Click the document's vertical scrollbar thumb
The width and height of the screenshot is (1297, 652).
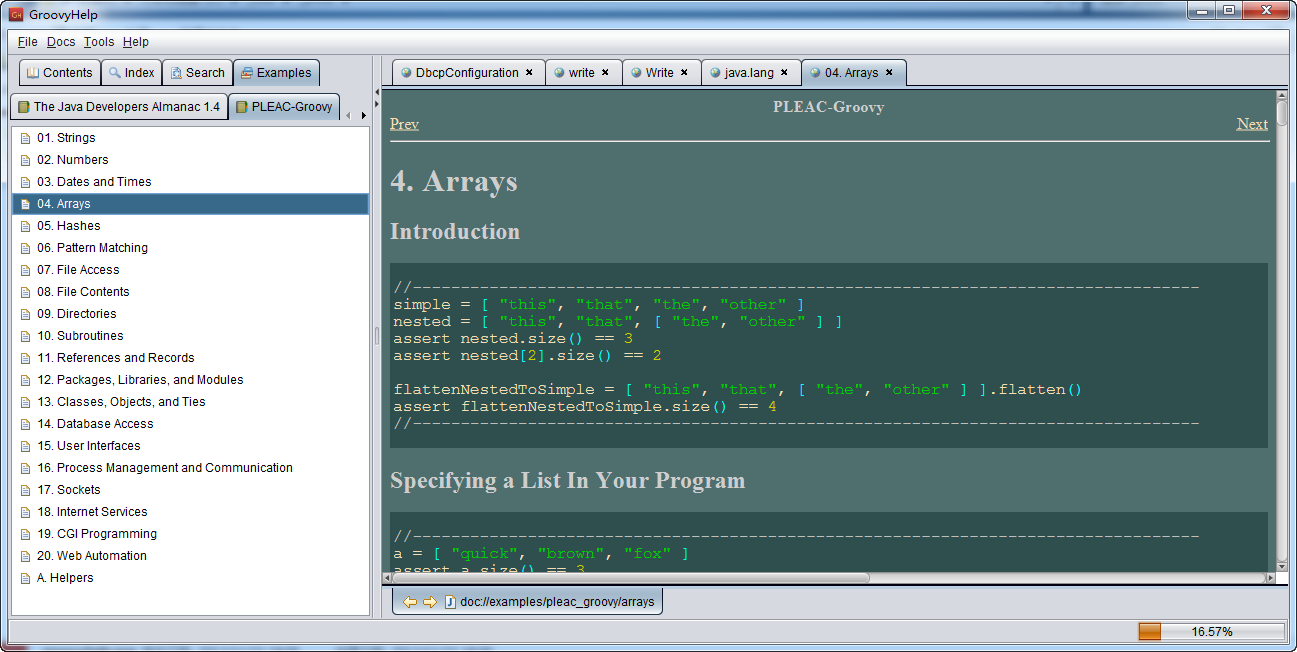coord(1282,114)
